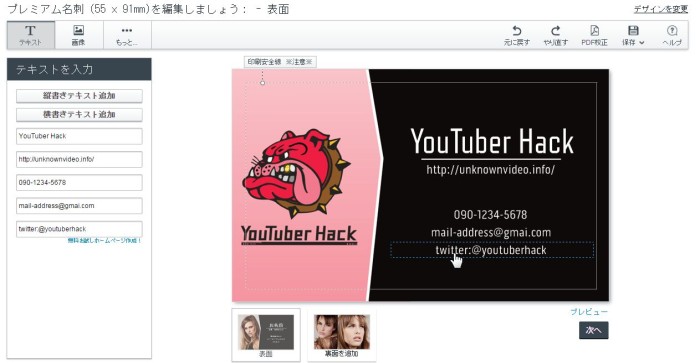This screenshot has height=363, width=700.
Task: Click the safety line handle circle
Action: 262,83
